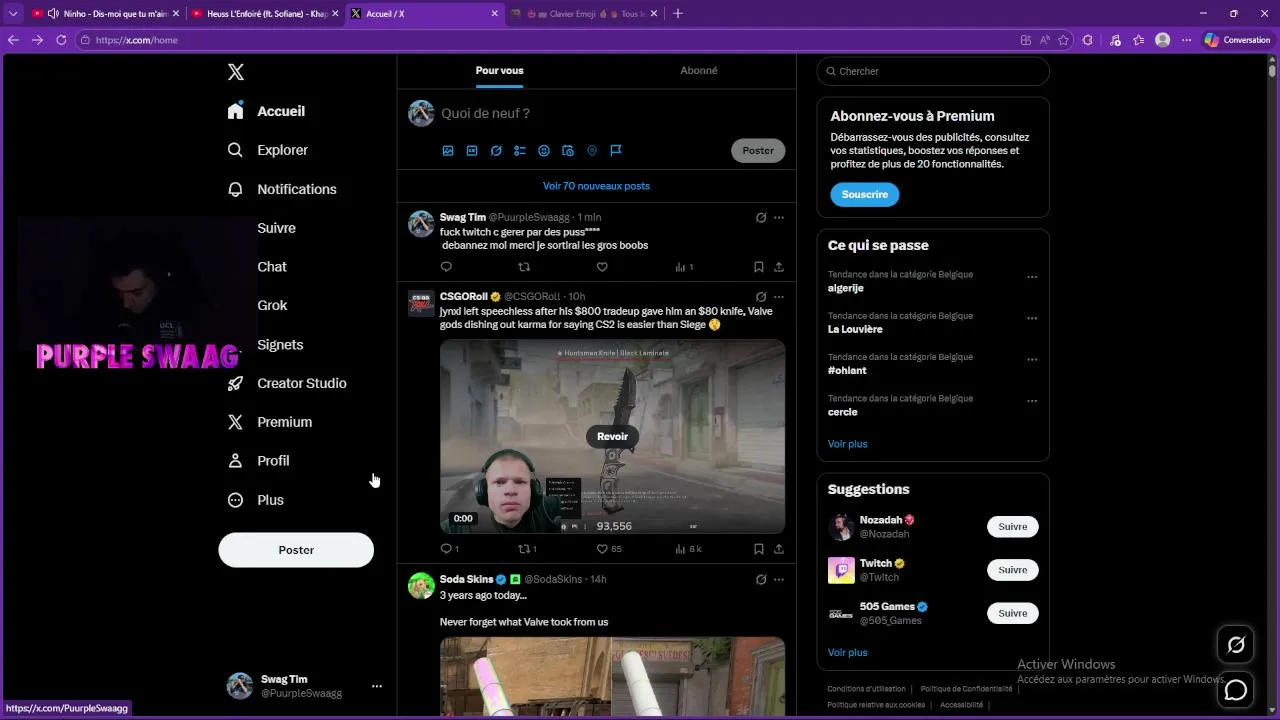This screenshot has height=720, width=1280.
Task: Open options for algerije trend
Action: coord(1032,277)
